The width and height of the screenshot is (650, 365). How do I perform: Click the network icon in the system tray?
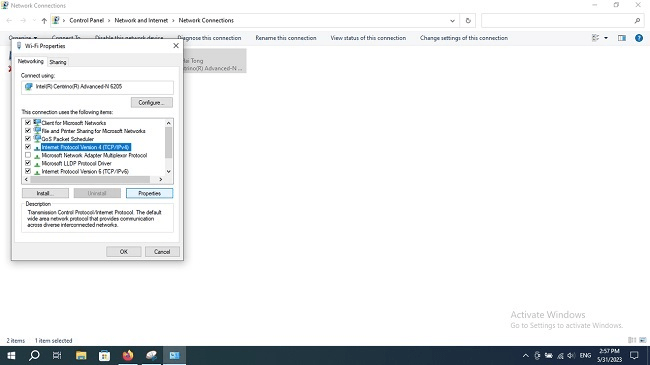[x=560, y=355]
